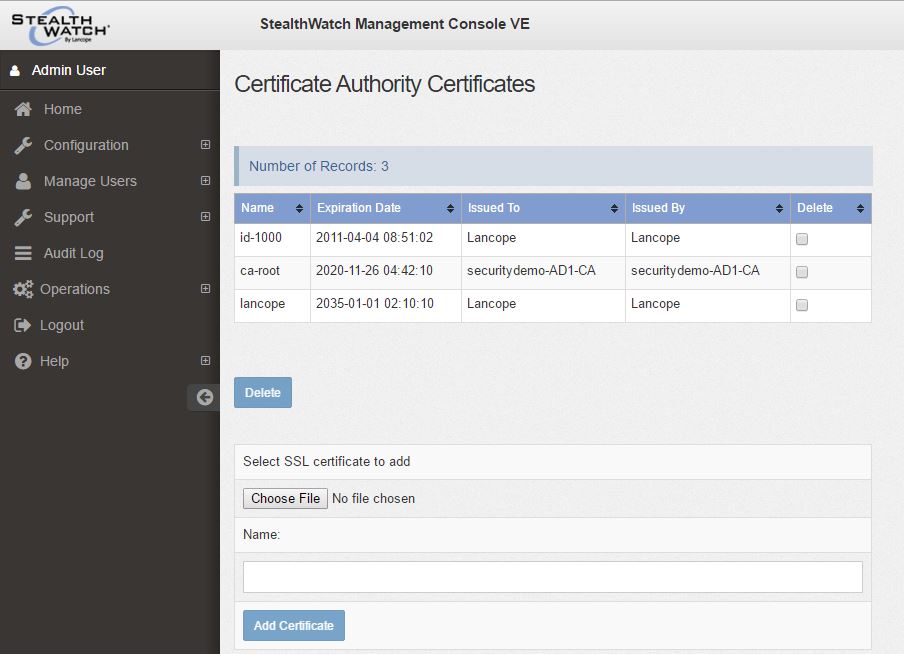The width and height of the screenshot is (904, 654).
Task: Click the Operations gears icon
Action: [23, 289]
